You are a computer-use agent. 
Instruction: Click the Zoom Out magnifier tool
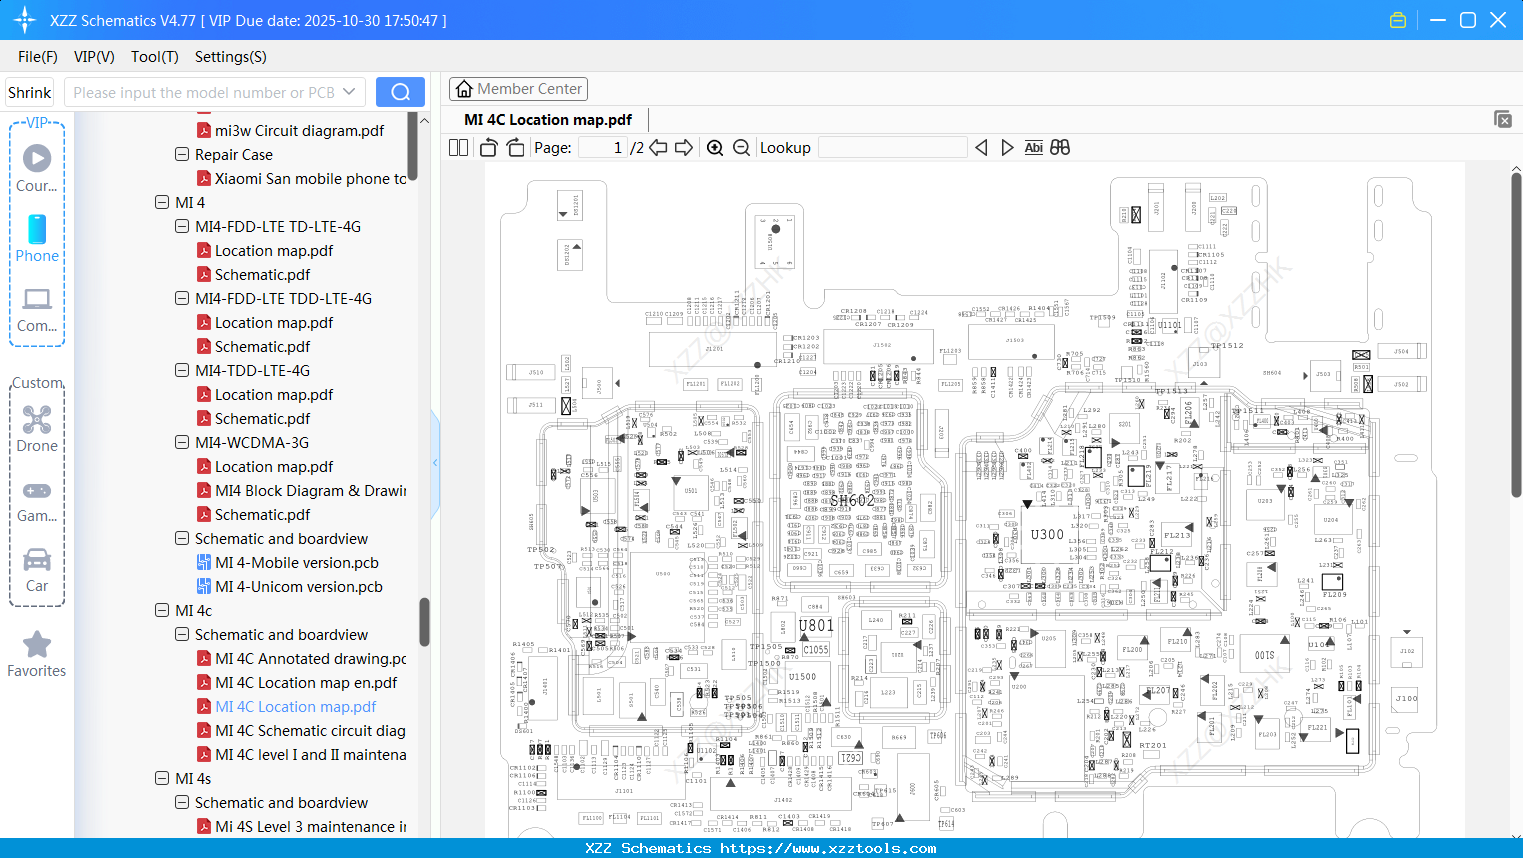742,147
